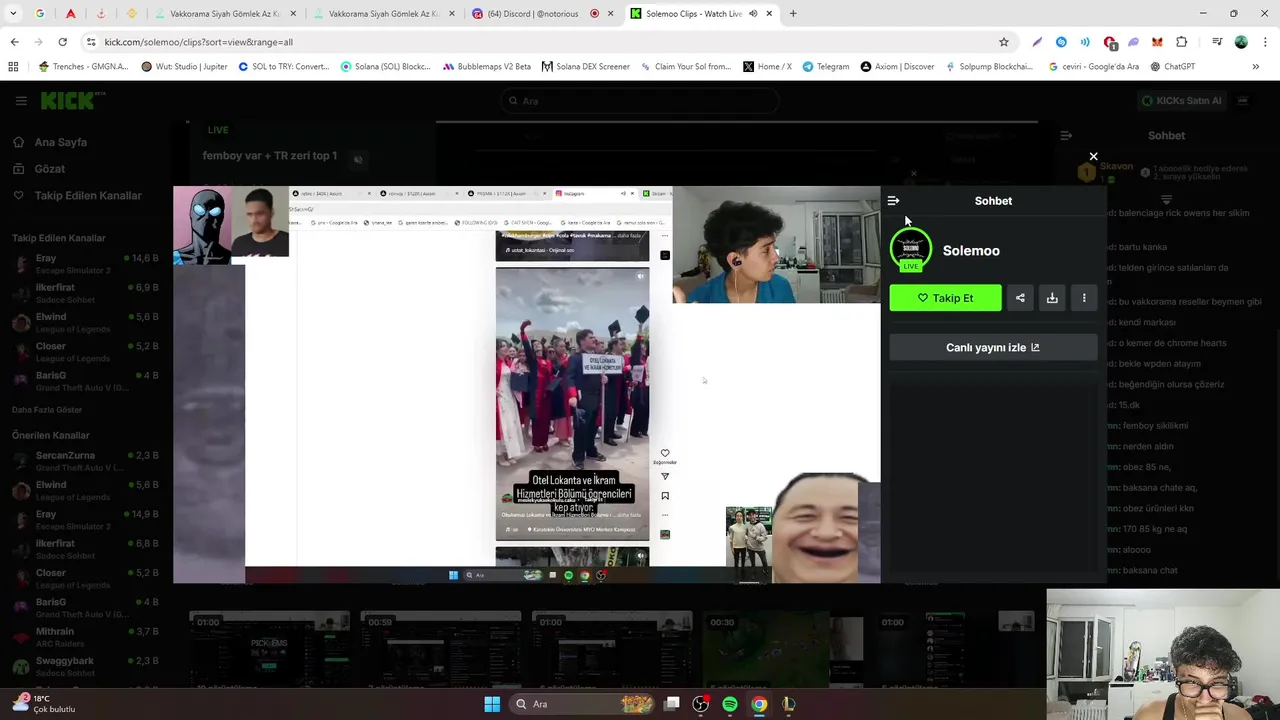Follow Solemoo with the Takip Et button
This screenshot has width=1280, height=720.
(945, 298)
